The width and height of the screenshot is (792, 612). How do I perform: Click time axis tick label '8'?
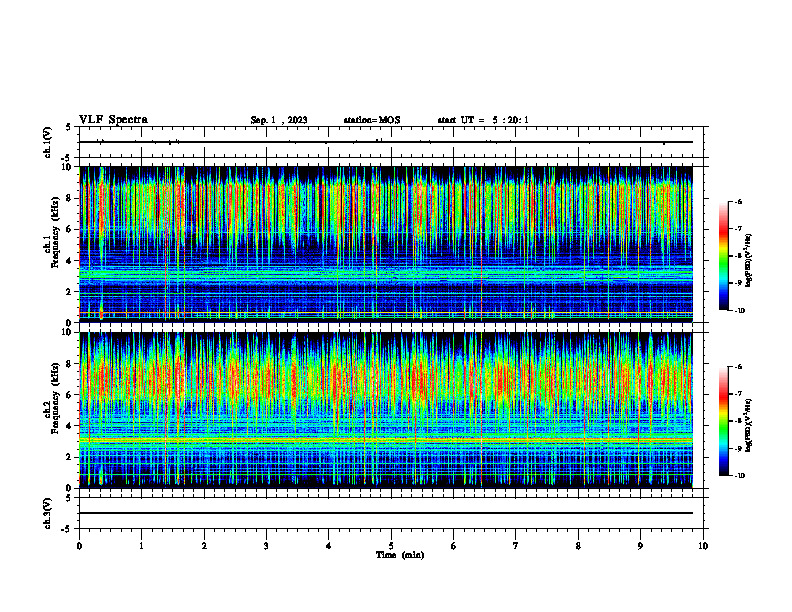coord(578,546)
